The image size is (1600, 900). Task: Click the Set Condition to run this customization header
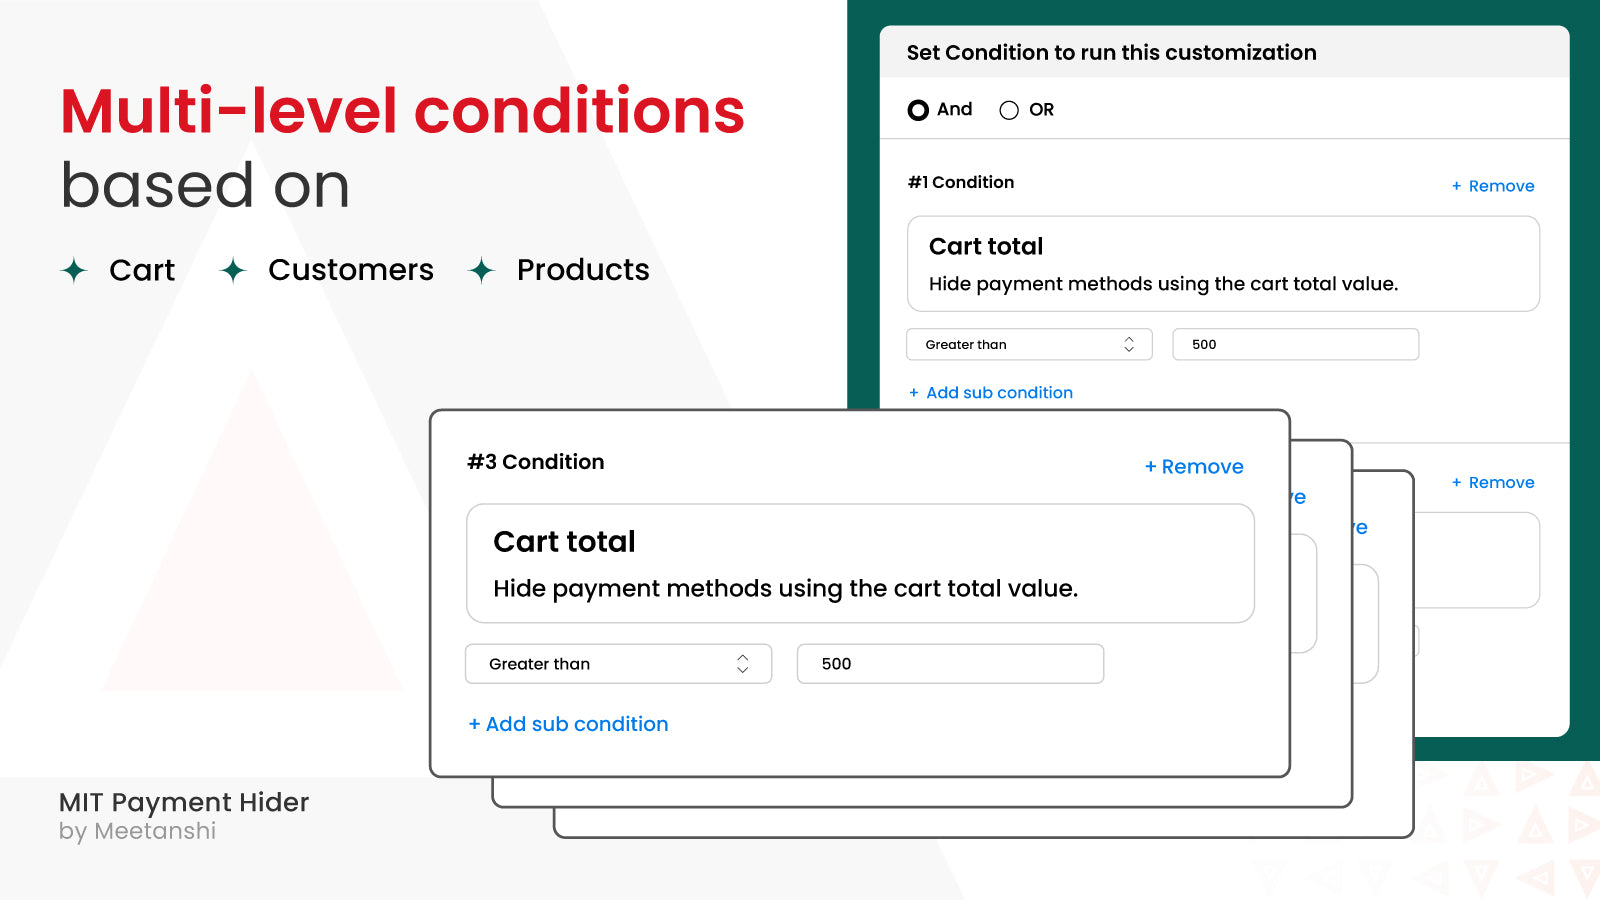tap(1111, 53)
